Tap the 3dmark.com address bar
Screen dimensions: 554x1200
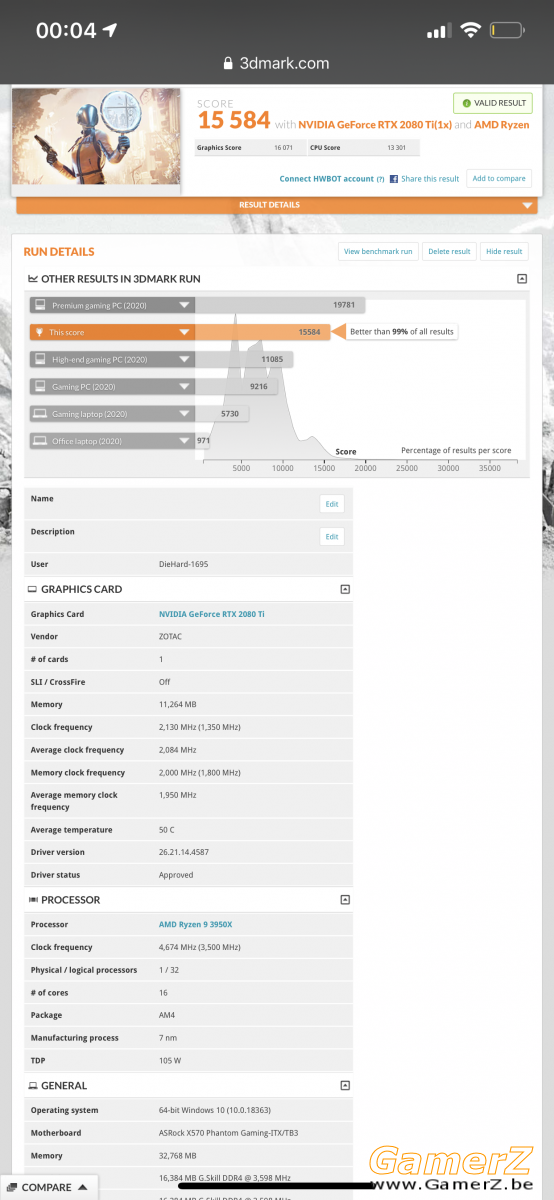[277, 62]
